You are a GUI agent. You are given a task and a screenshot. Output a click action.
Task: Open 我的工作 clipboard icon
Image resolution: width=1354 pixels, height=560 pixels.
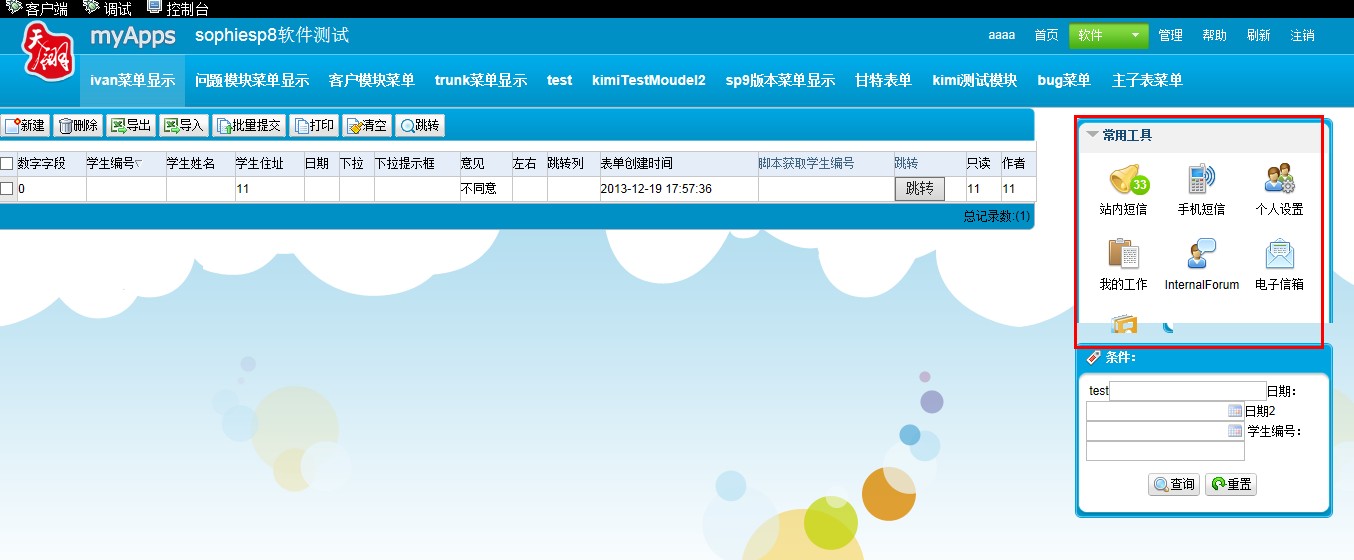(1123, 254)
